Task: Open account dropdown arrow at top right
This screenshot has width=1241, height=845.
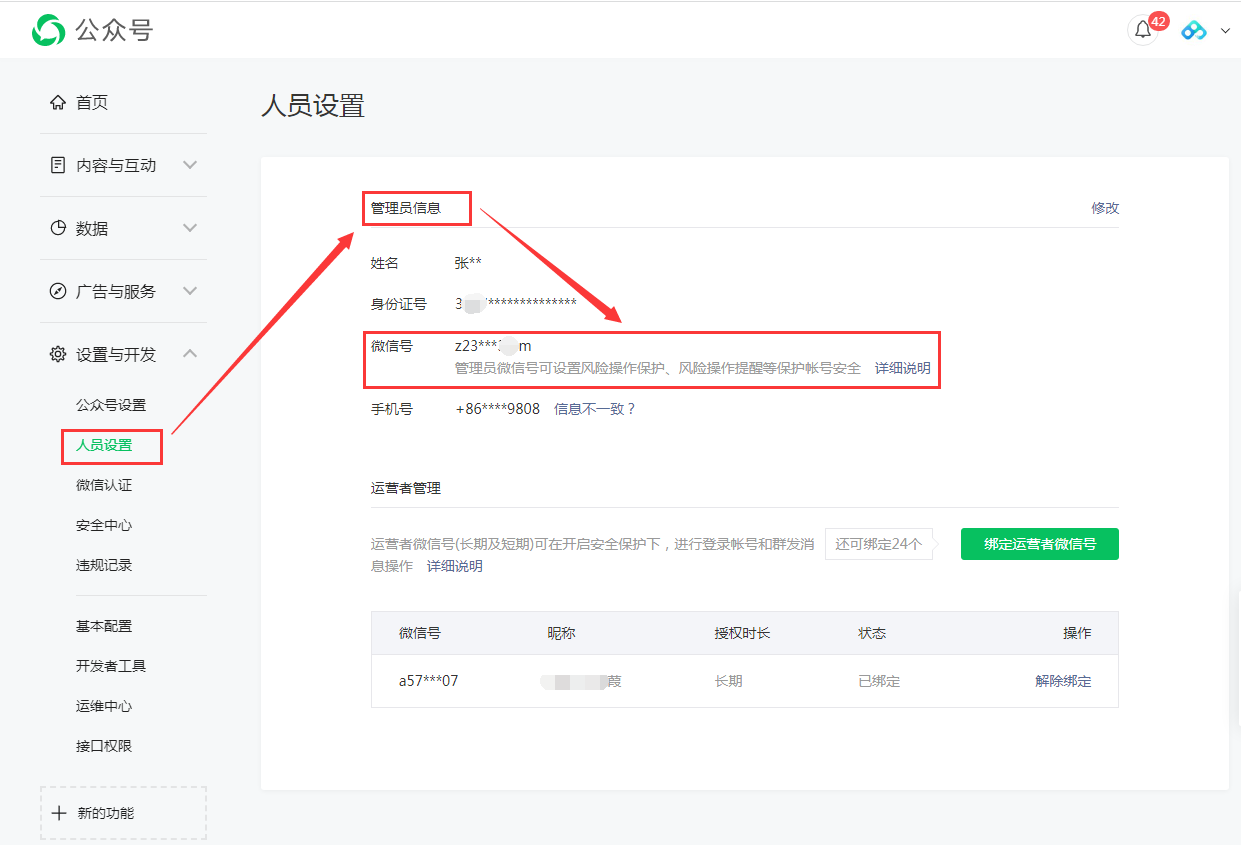Action: 1225,31
